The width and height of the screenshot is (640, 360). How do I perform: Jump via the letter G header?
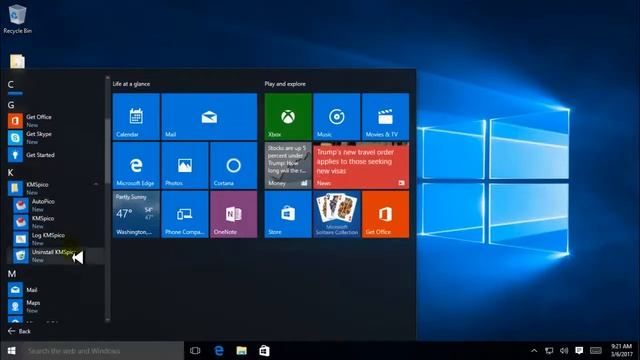pos(11,105)
